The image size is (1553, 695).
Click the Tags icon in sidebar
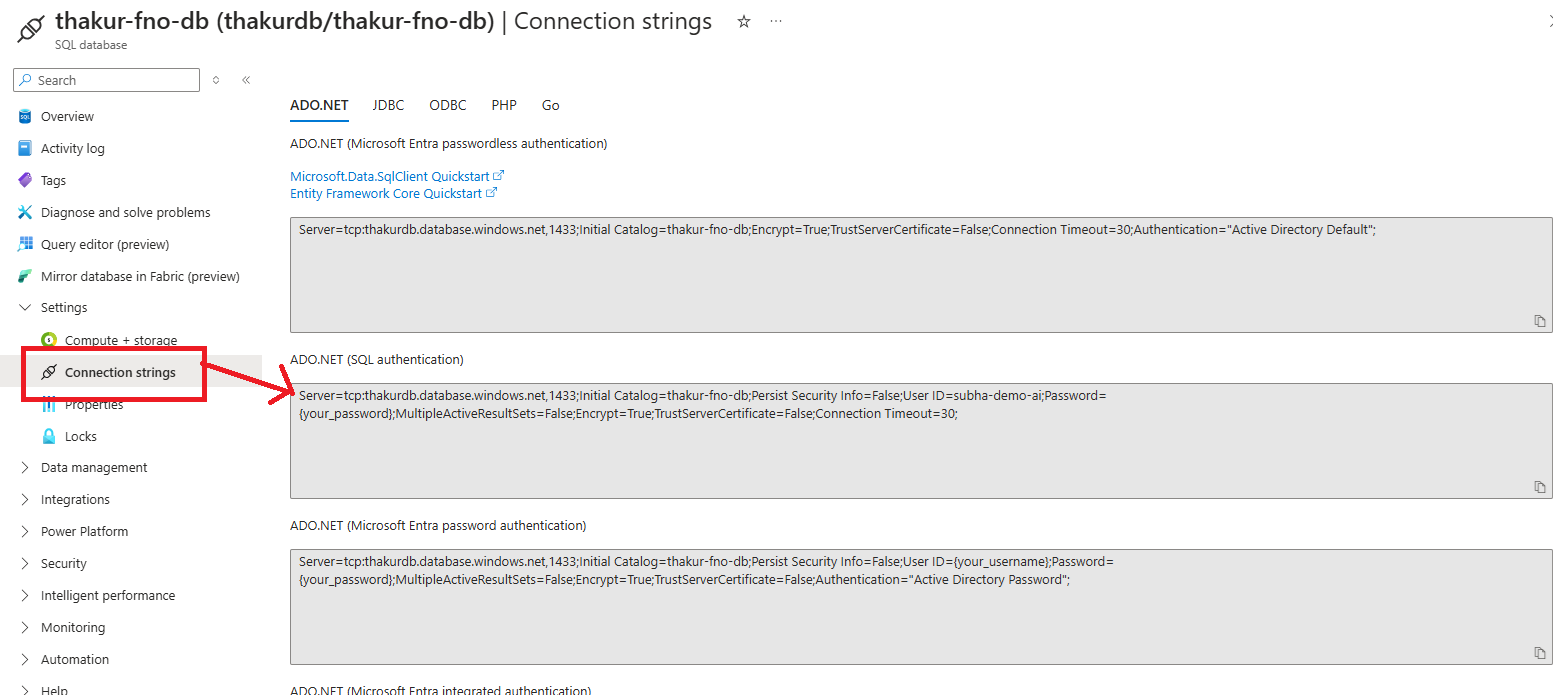pos(25,181)
